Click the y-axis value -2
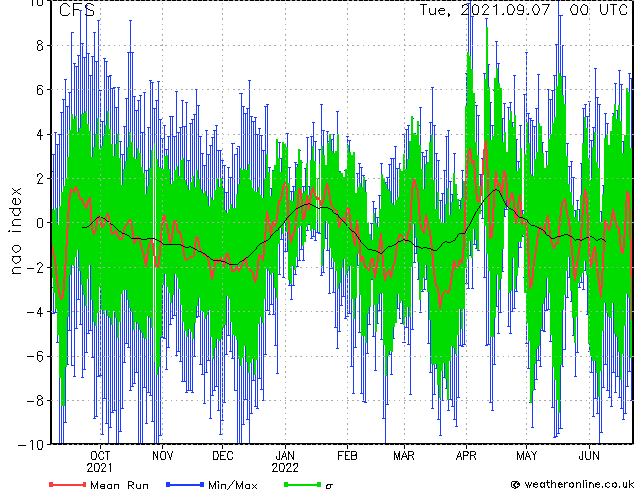This screenshot has width=634, height=490. 35,267
